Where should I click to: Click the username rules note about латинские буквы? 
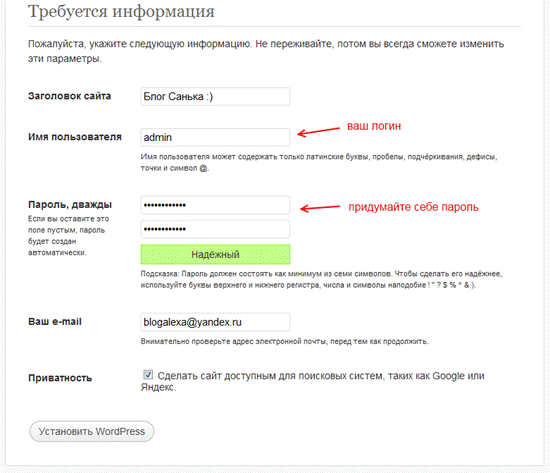tap(319, 162)
